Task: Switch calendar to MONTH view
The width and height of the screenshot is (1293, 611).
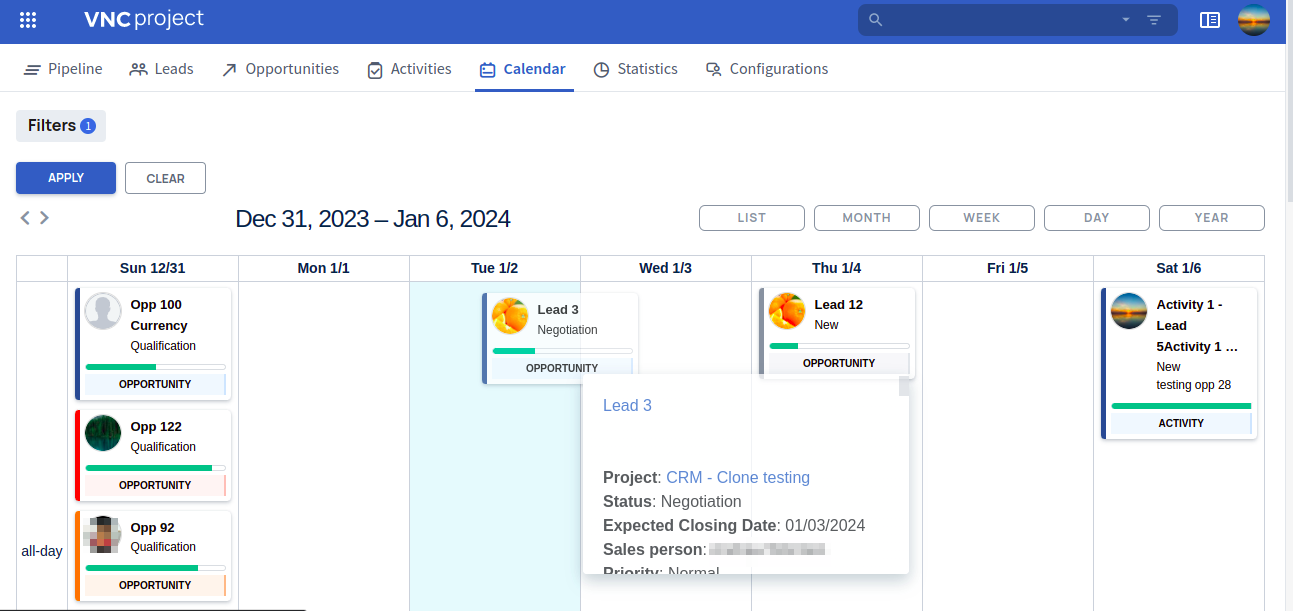Action: coord(866,218)
